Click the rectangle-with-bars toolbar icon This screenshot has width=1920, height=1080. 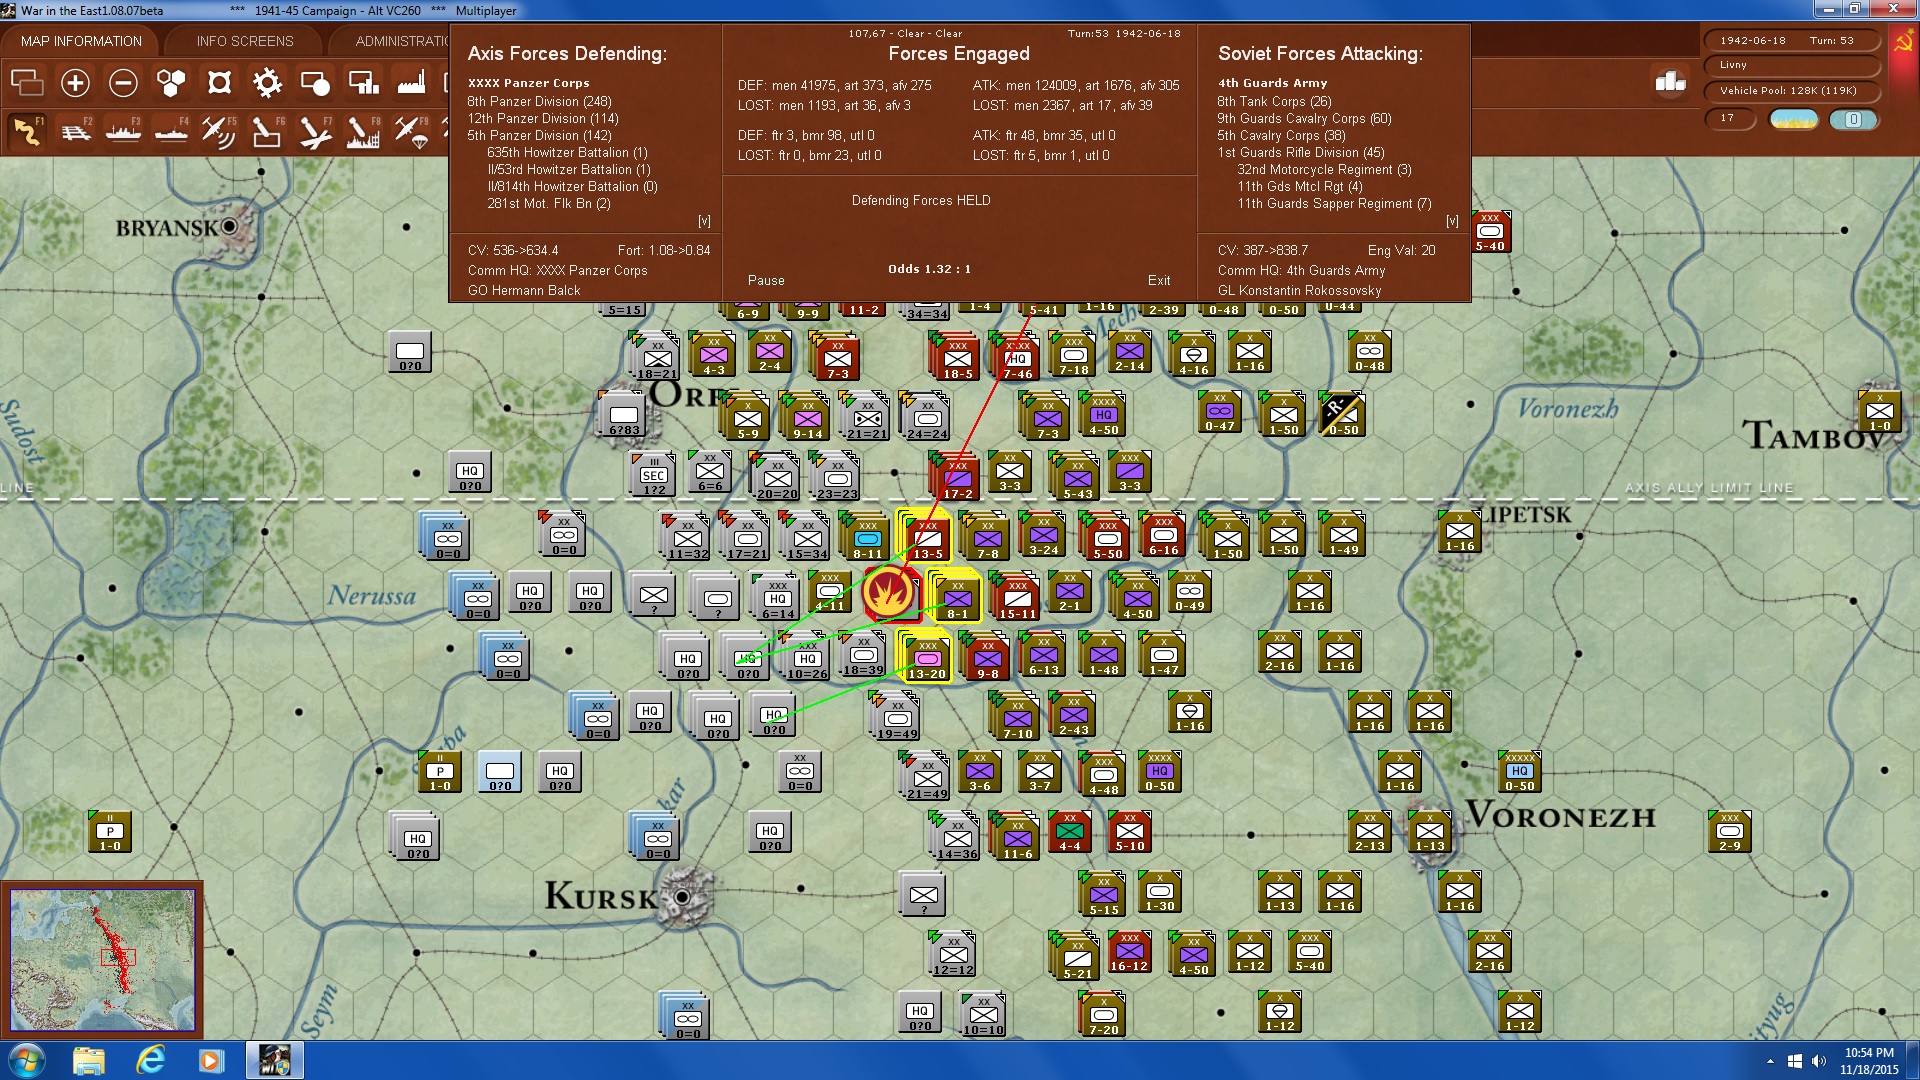point(363,83)
